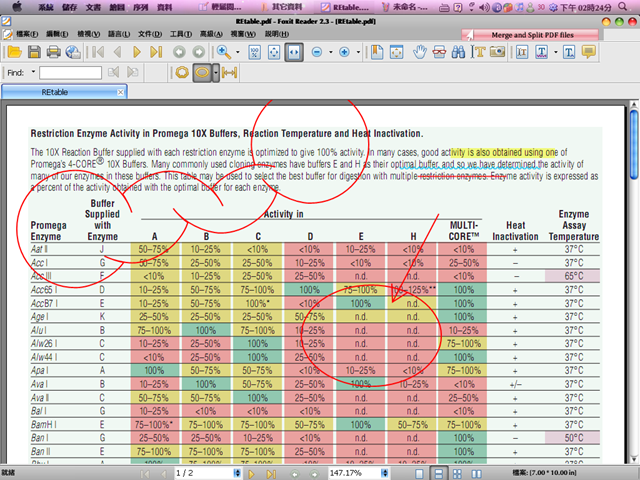Open the zoom-in dropdown arrow
This screenshot has width=640, height=480.
click(x=358, y=52)
